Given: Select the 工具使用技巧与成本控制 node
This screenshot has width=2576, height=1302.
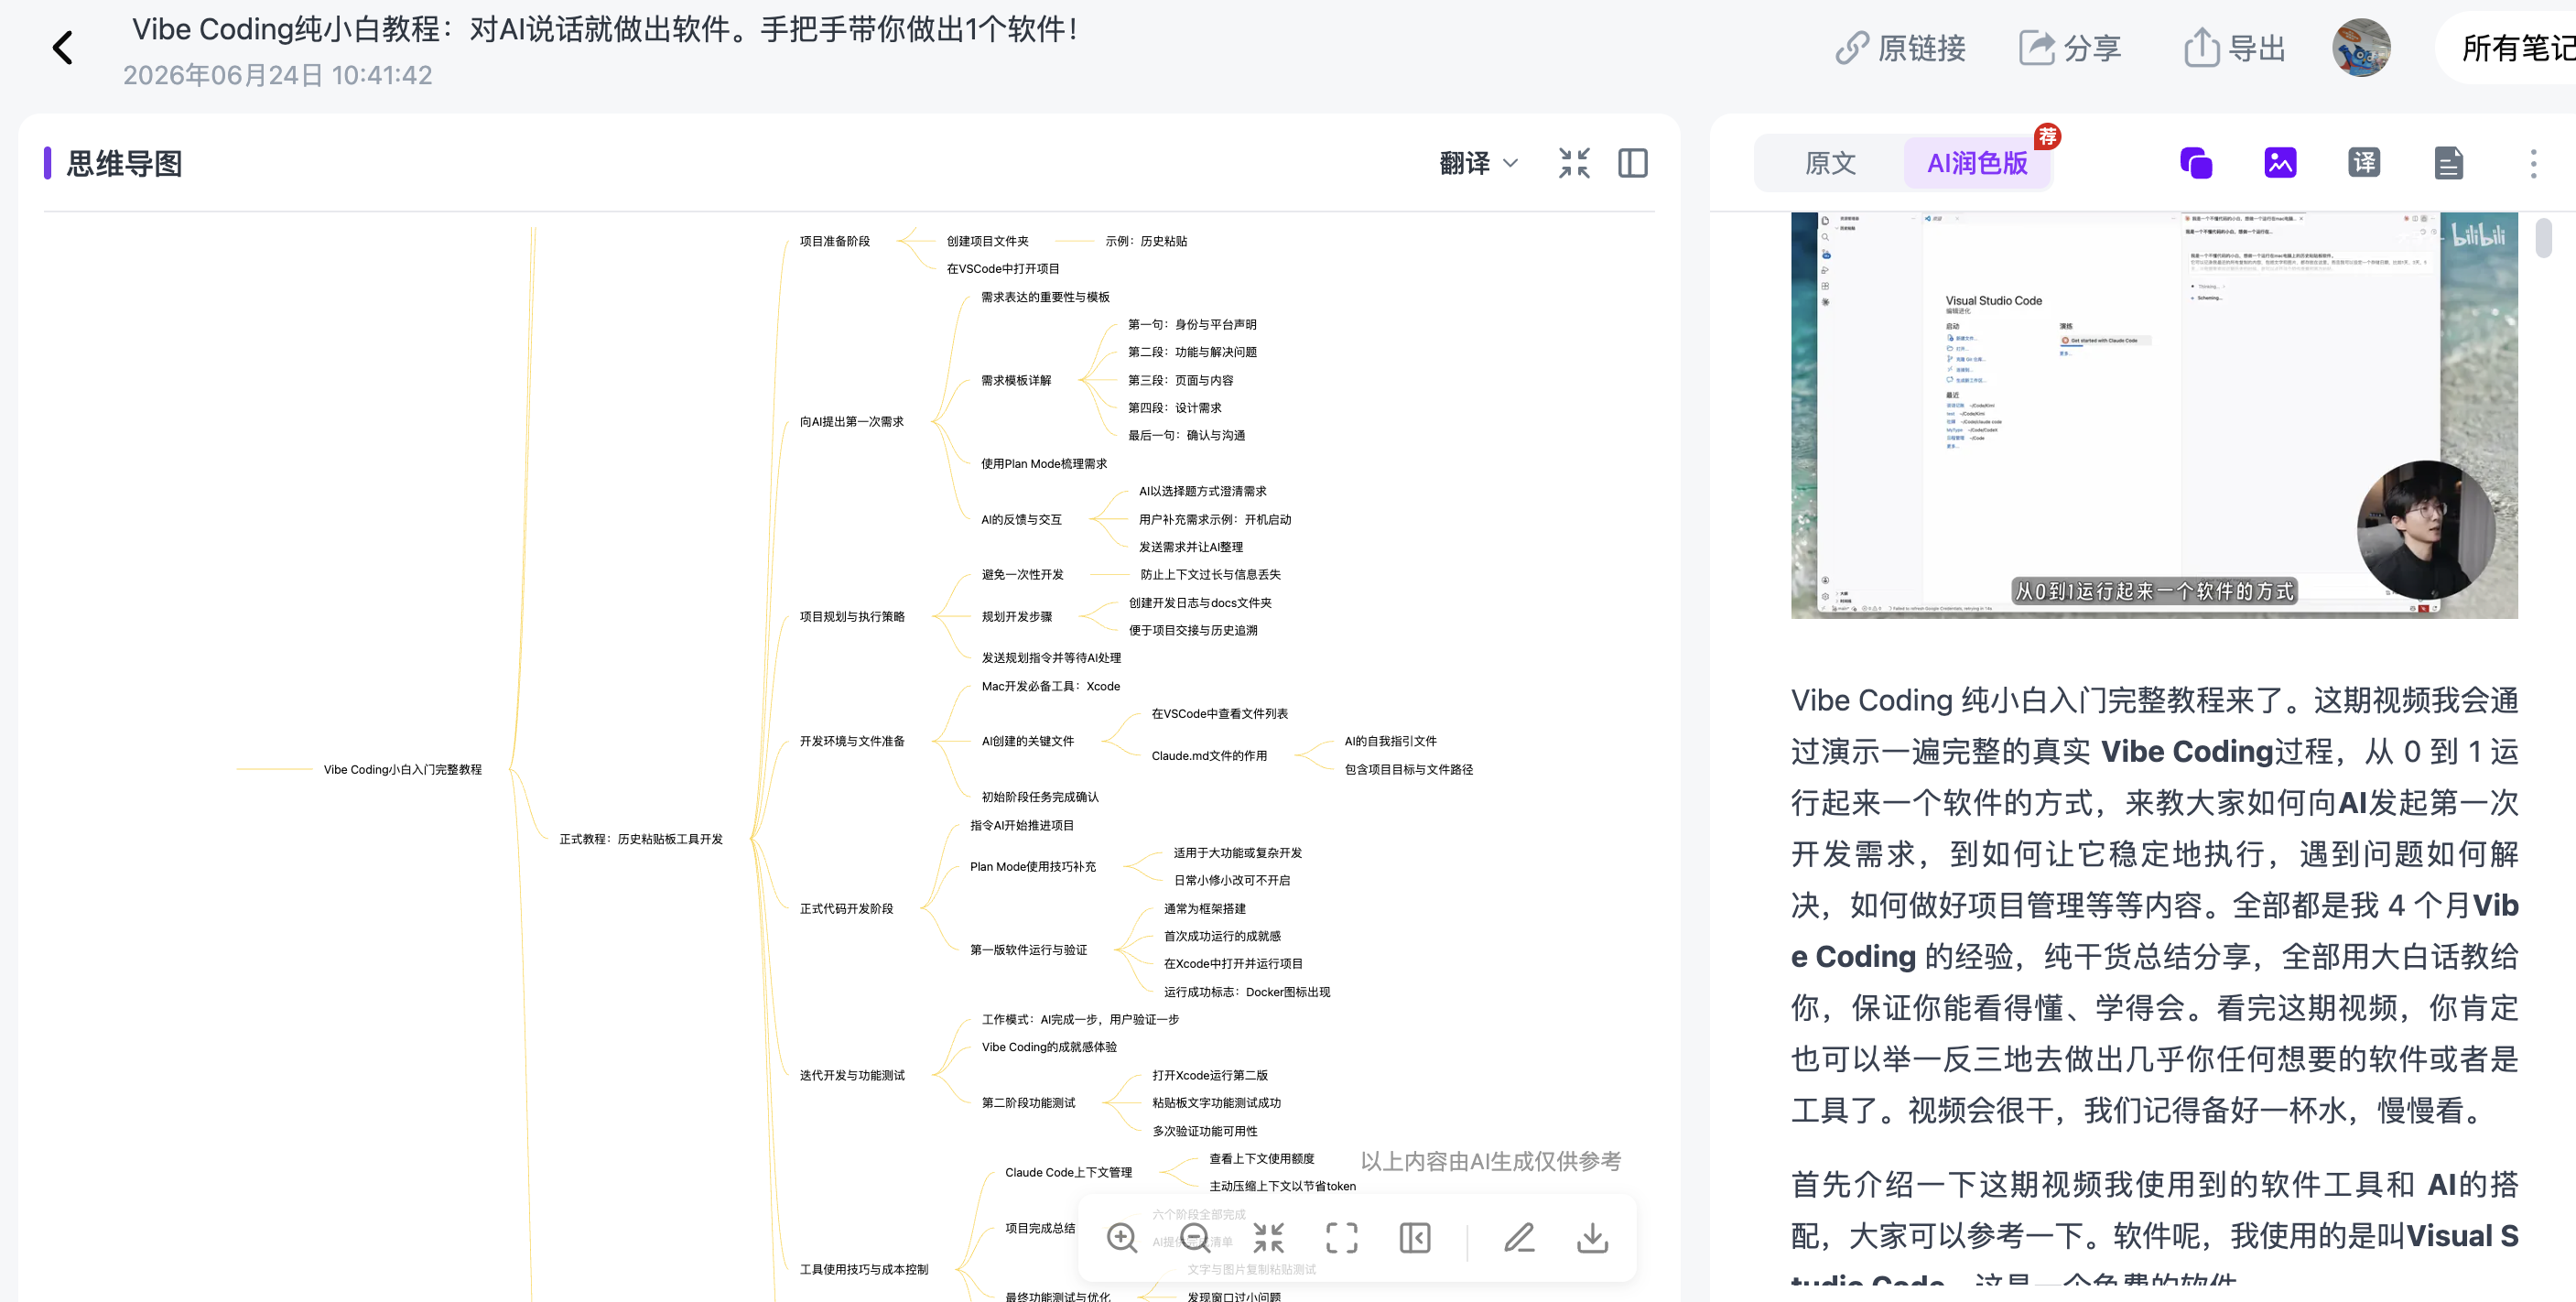Looking at the screenshot, I should click(863, 1269).
